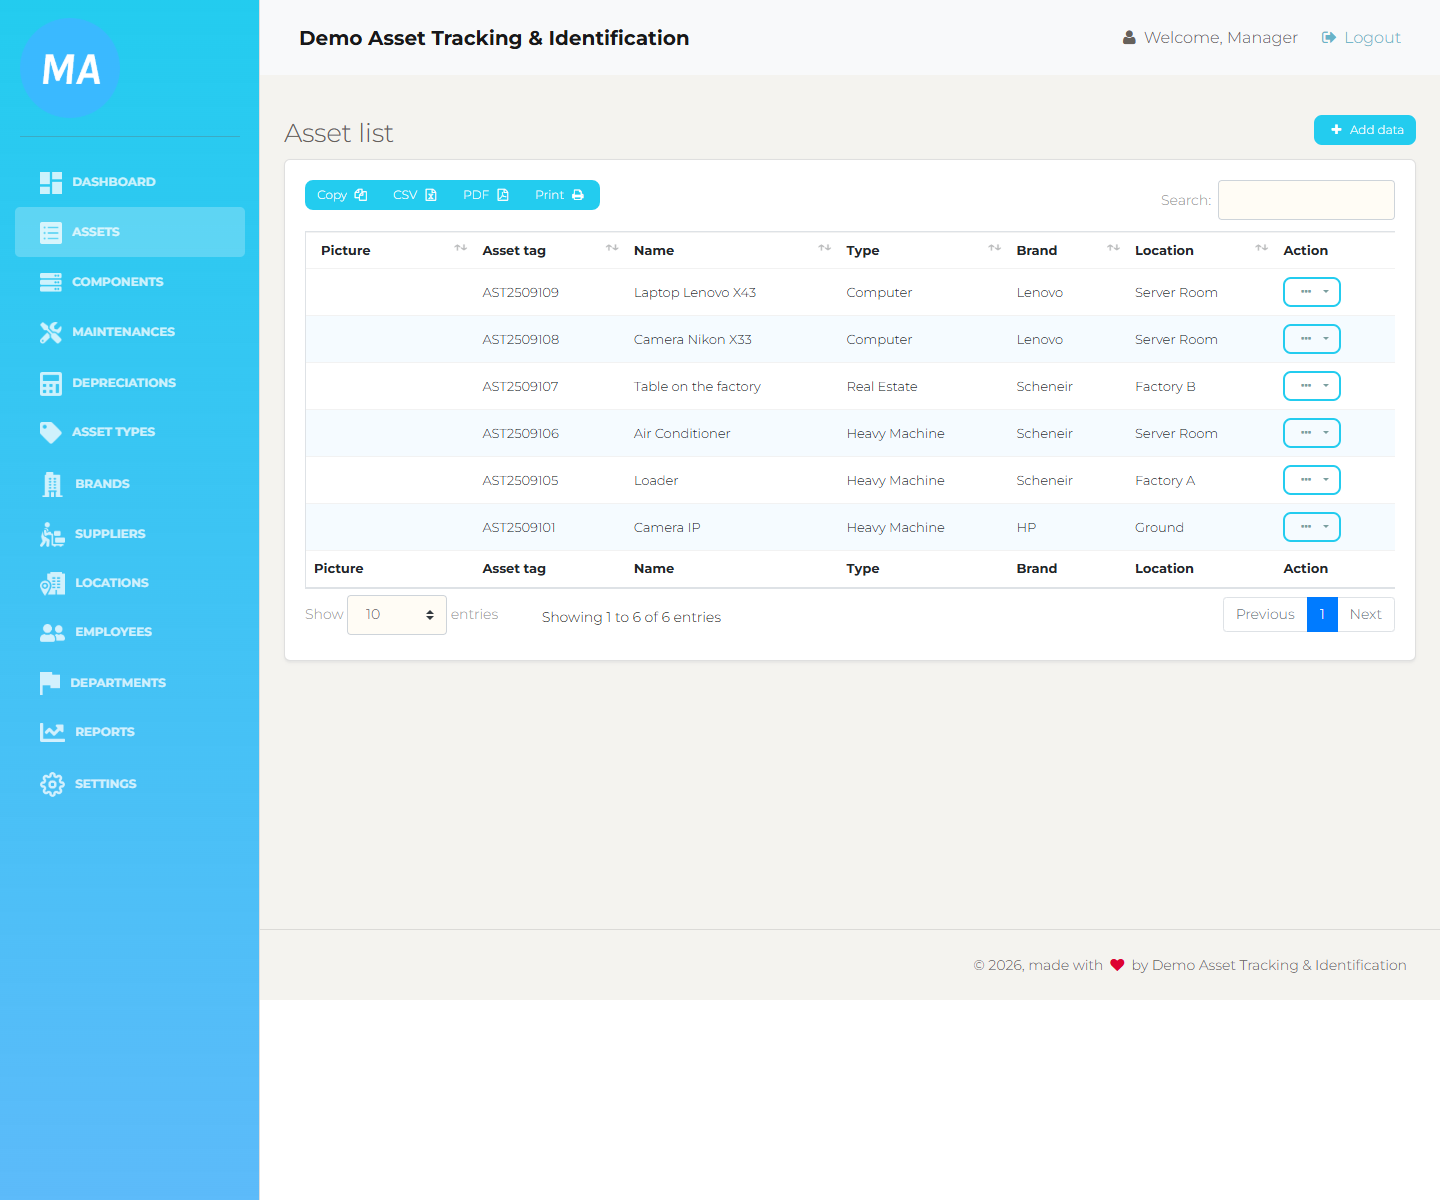Click asset tag AST2509105
The image size is (1440, 1200).
(x=521, y=481)
